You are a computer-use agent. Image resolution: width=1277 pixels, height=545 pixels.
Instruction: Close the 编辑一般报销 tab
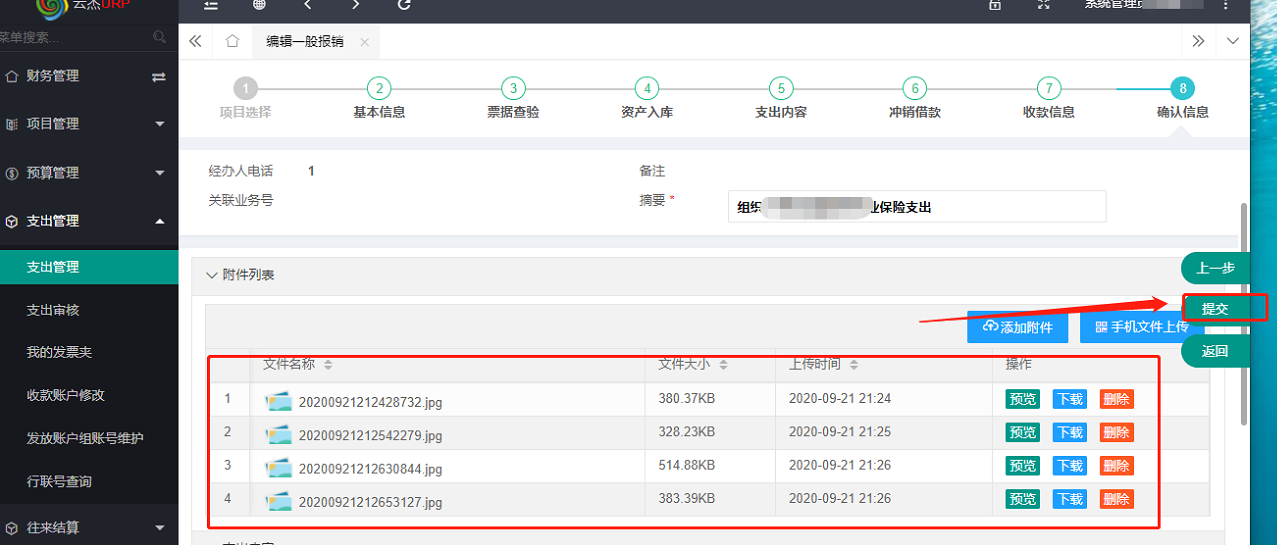pos(364,42)
